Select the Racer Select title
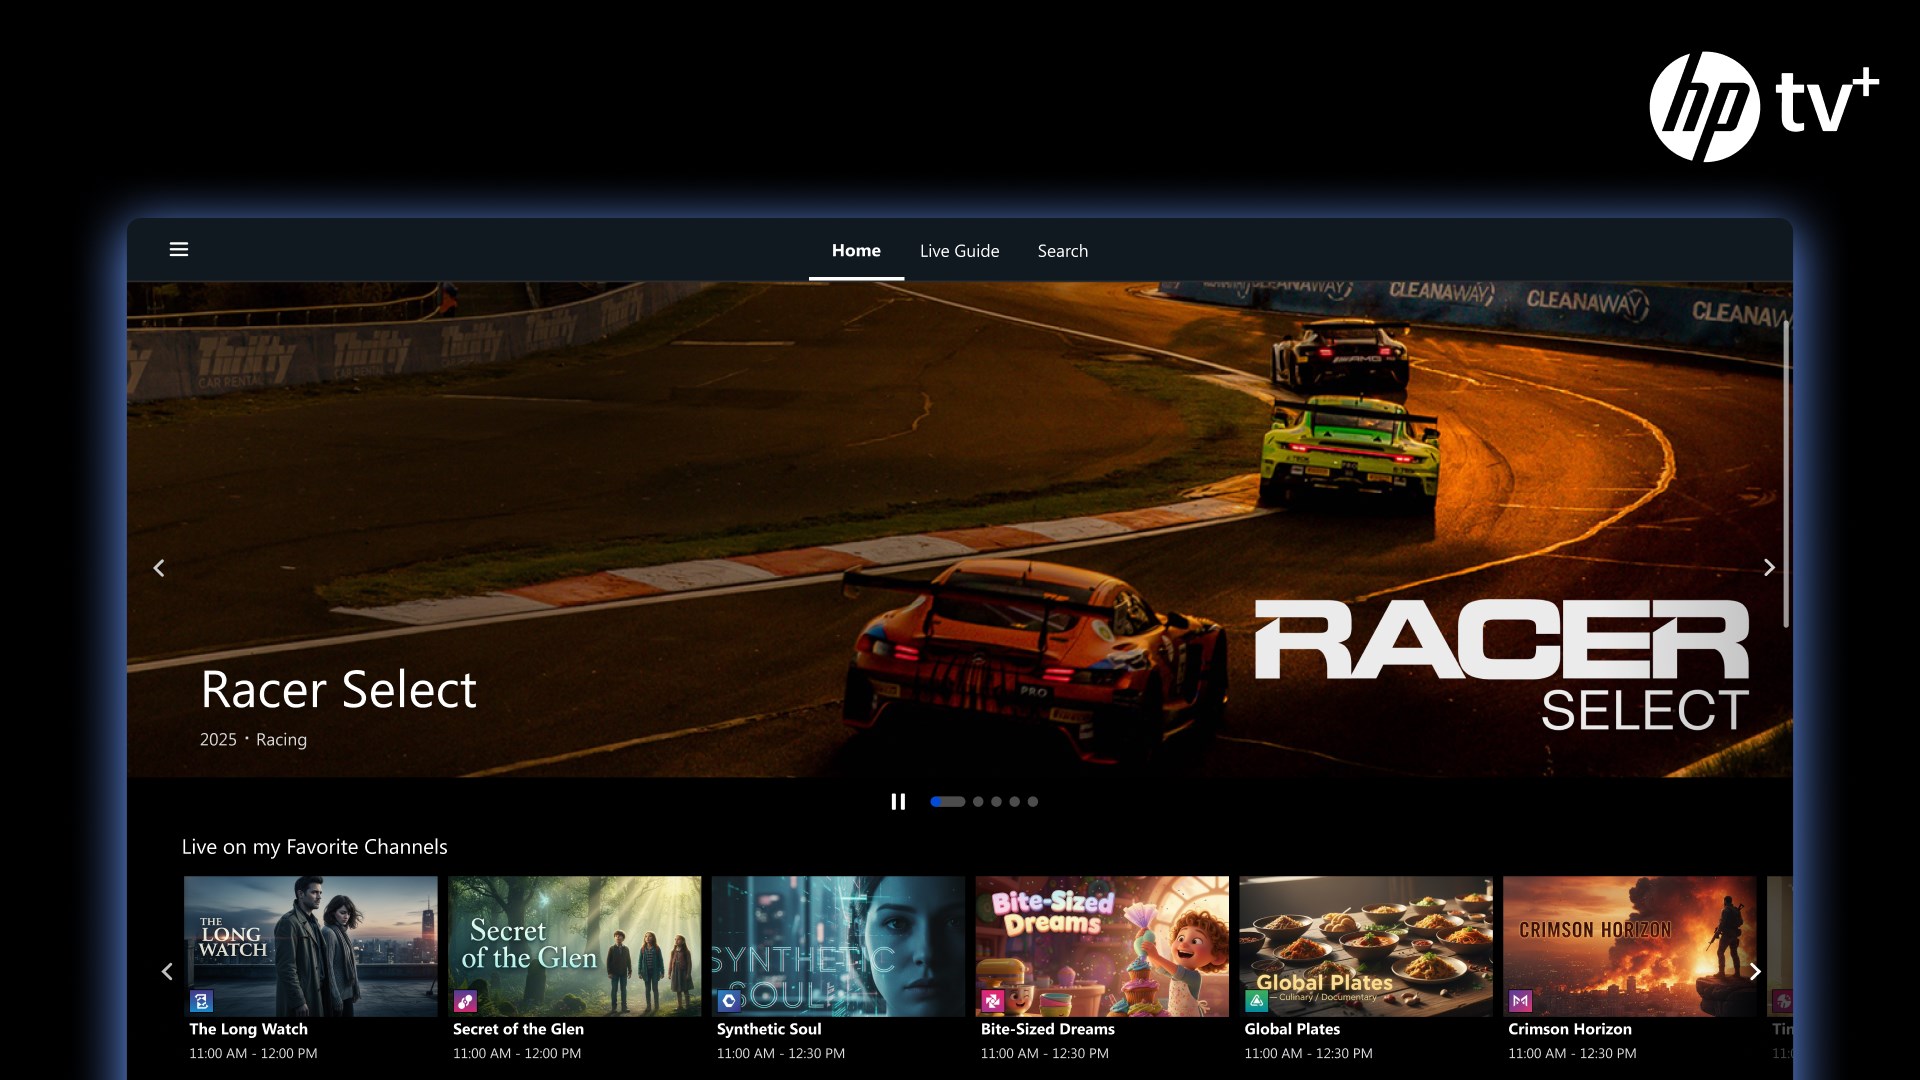1920x1080 pixels. click(338, 689)
